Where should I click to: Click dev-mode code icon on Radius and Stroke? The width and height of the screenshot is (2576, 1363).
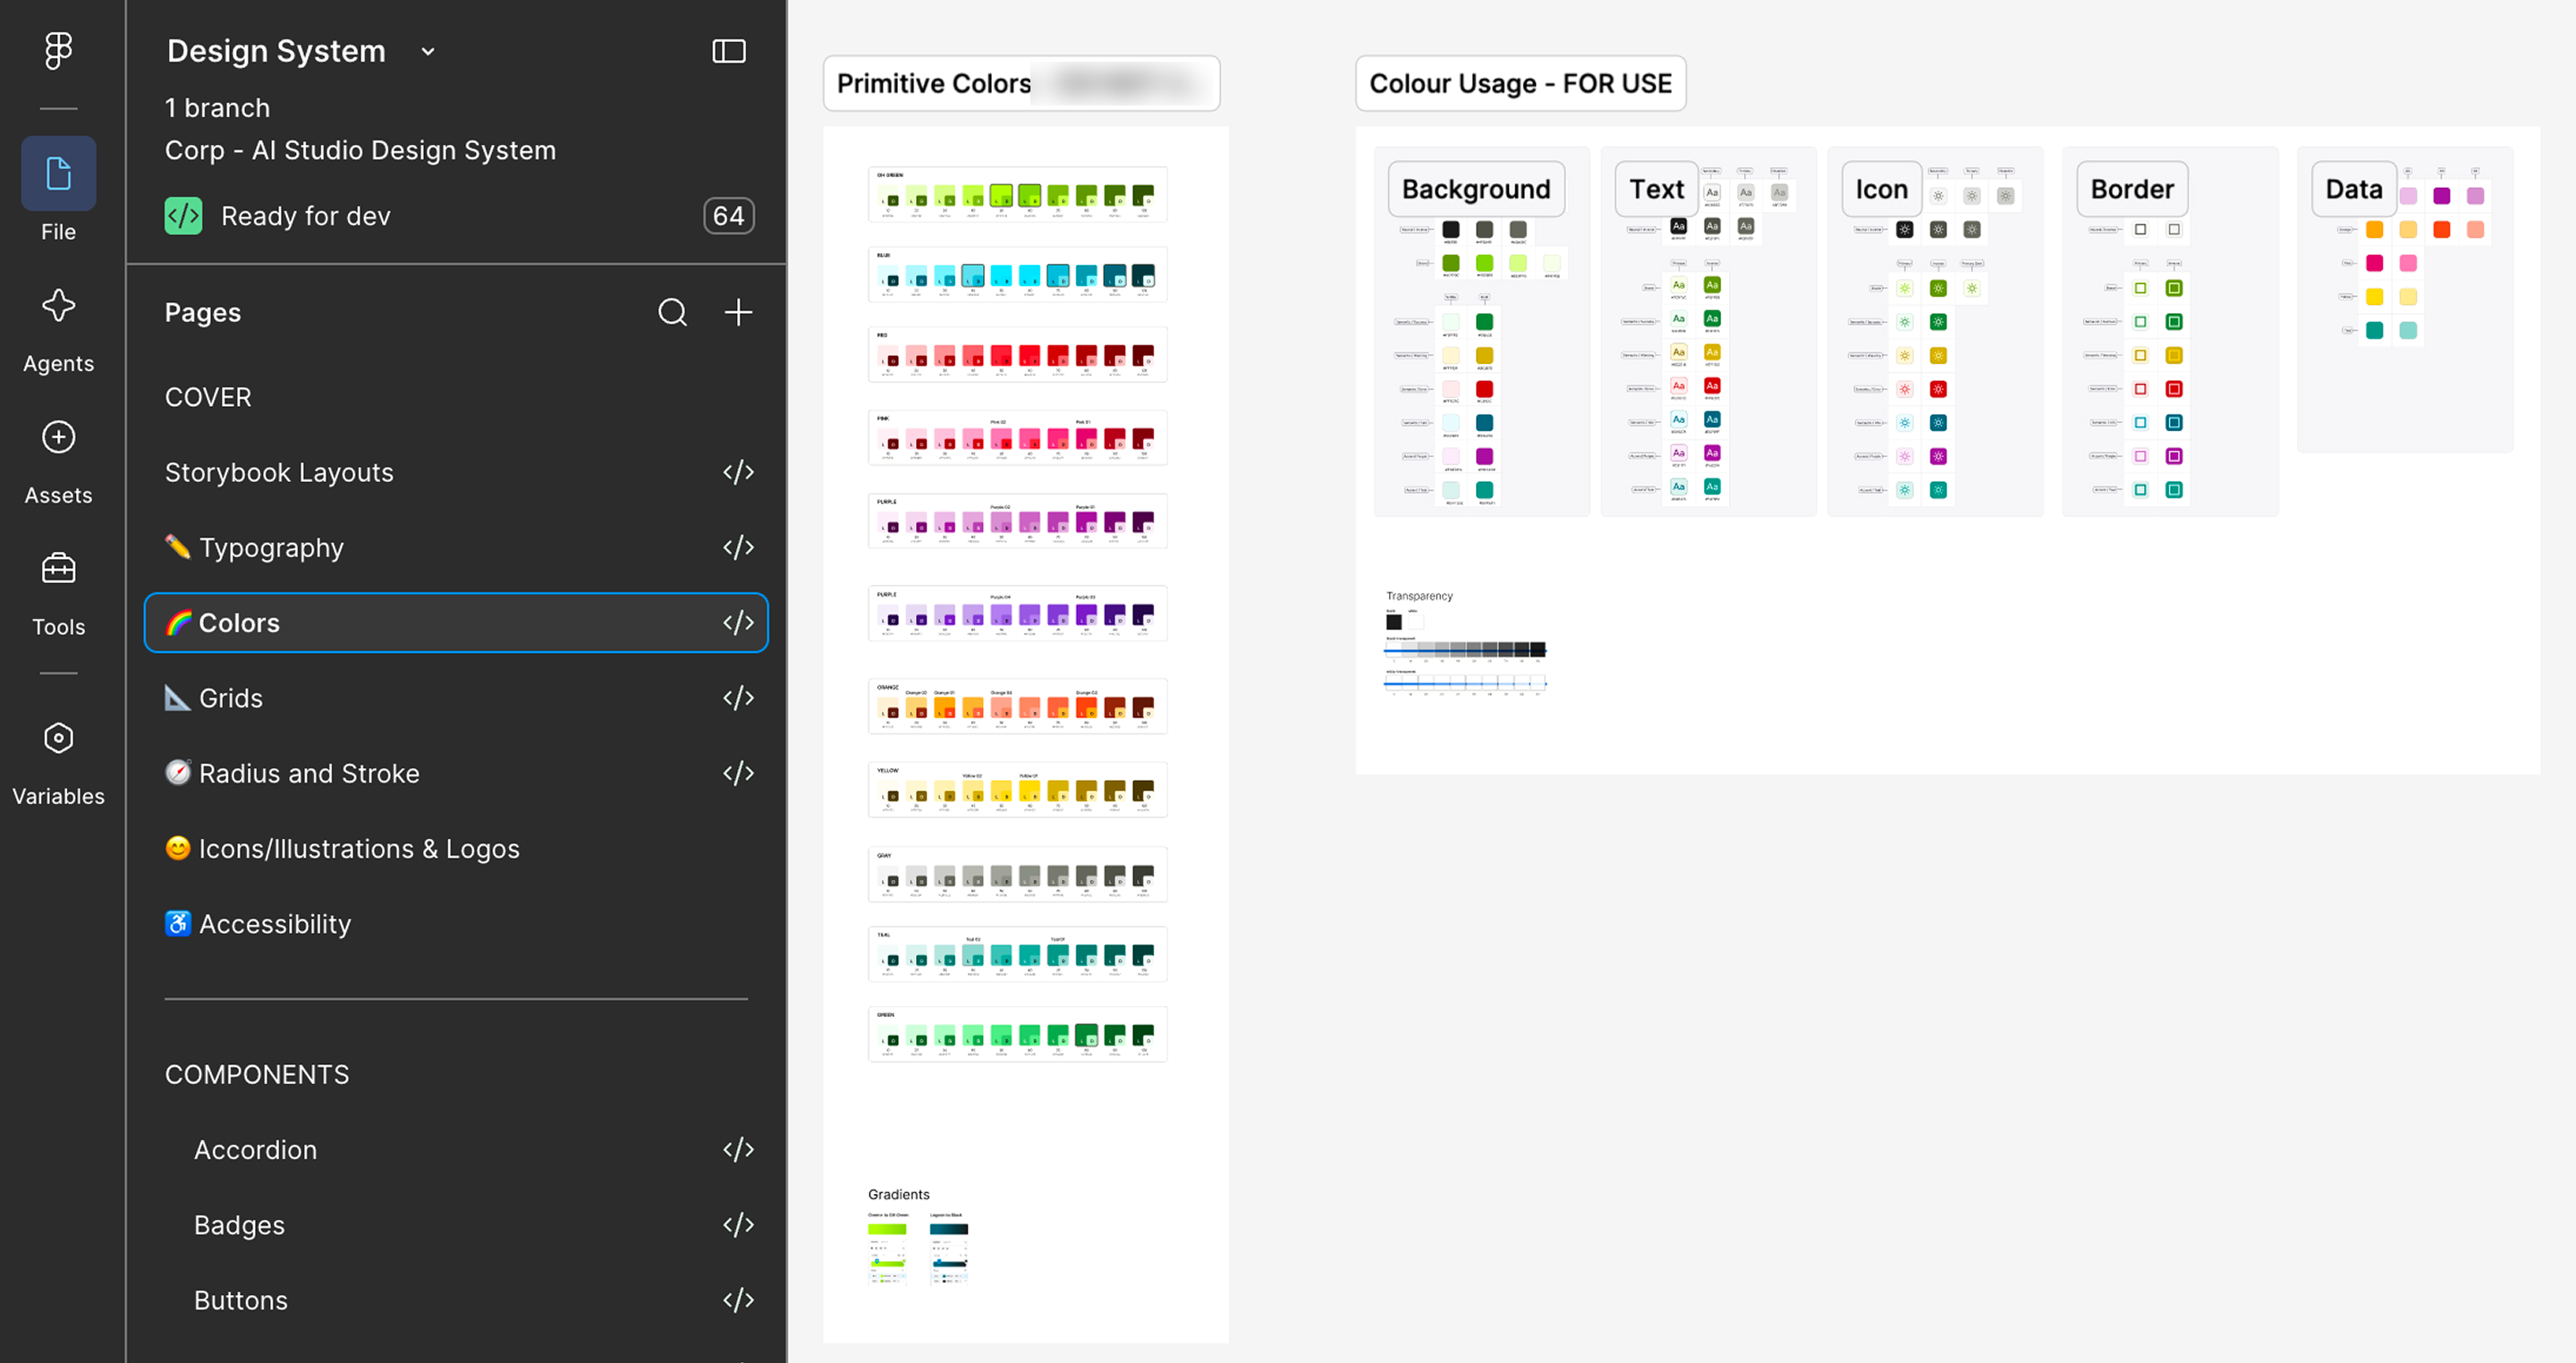pyautogui.click(x=738, y=773)
